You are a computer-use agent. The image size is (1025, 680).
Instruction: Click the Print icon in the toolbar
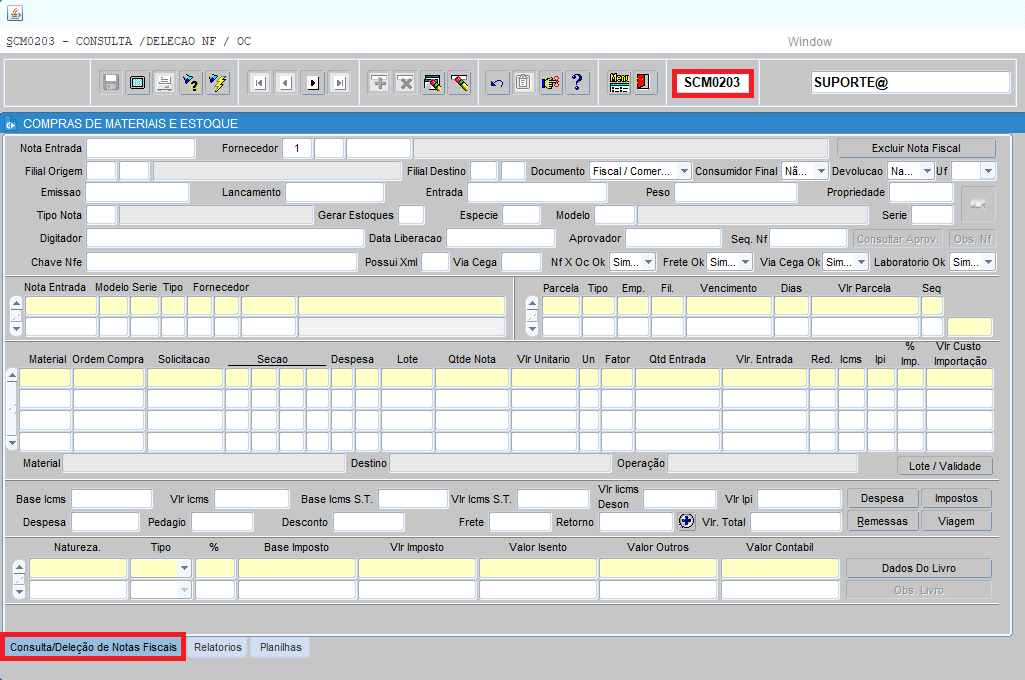click(x=165, y=82)
